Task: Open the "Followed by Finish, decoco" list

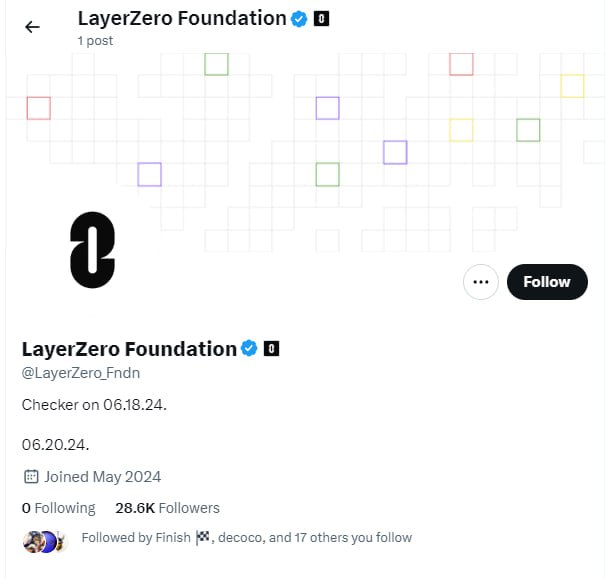Action: (246, 538)
